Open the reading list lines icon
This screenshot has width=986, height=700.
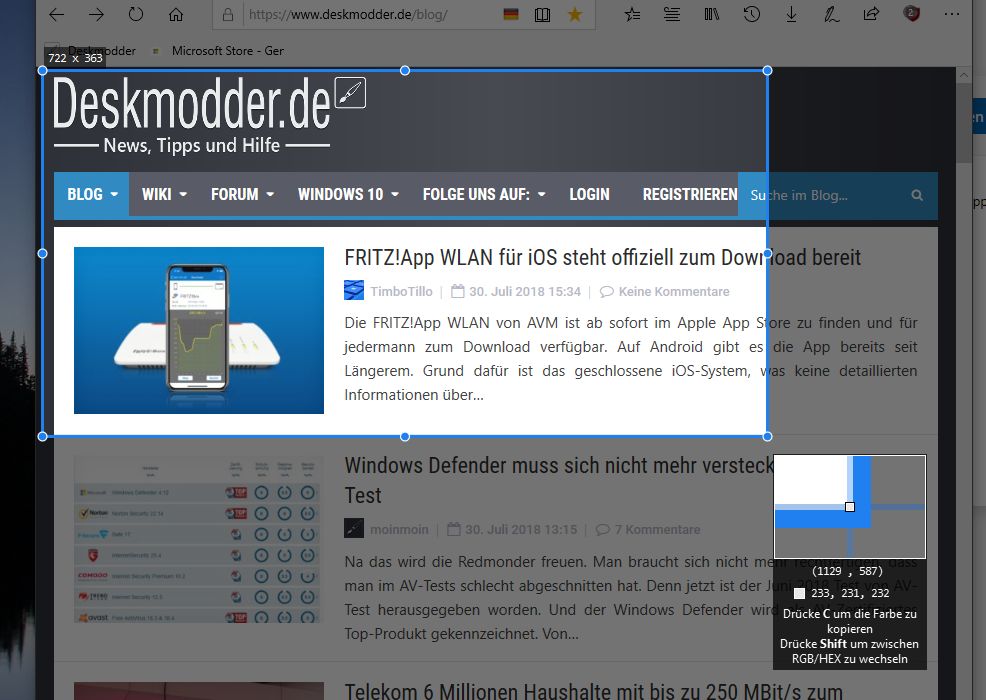pyautogui.click(x=672, y=14)
